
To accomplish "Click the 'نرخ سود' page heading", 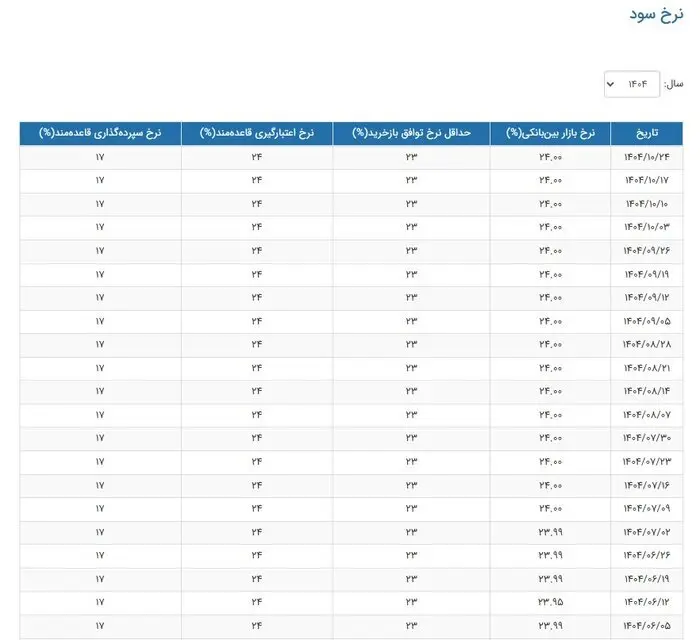I will (x=656, y=15).
